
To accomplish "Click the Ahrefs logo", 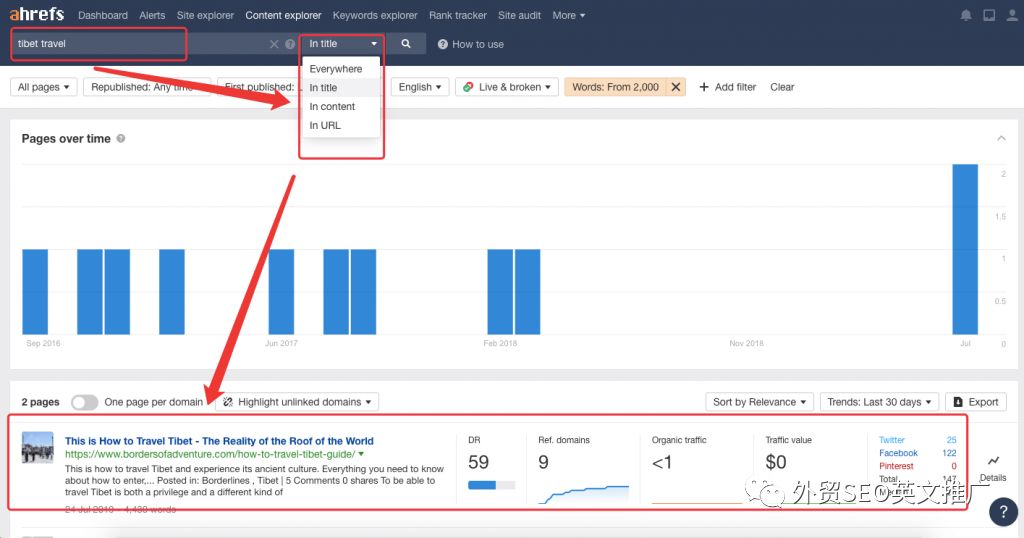I will pos(37,14).
